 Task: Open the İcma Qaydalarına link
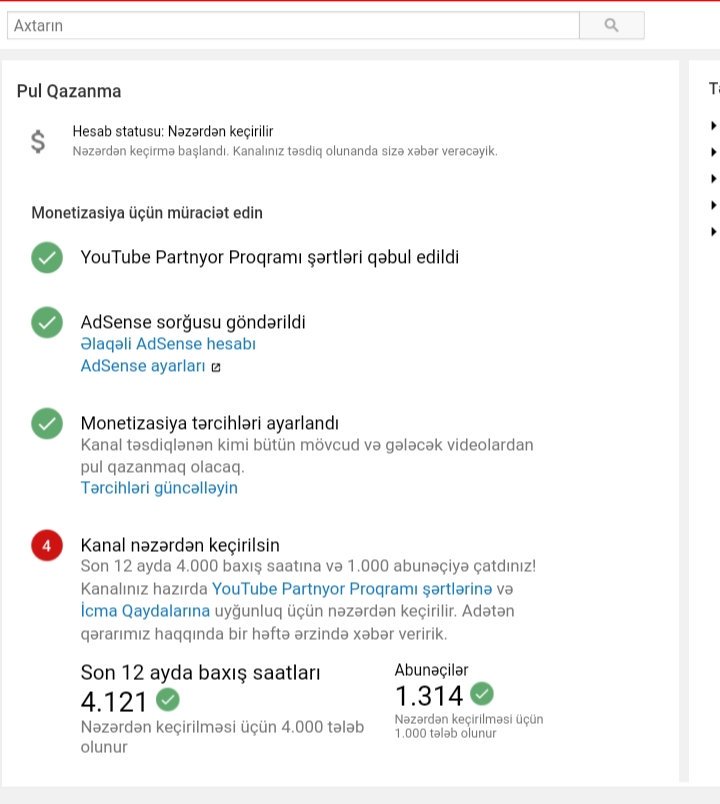[x=145, y=611]
